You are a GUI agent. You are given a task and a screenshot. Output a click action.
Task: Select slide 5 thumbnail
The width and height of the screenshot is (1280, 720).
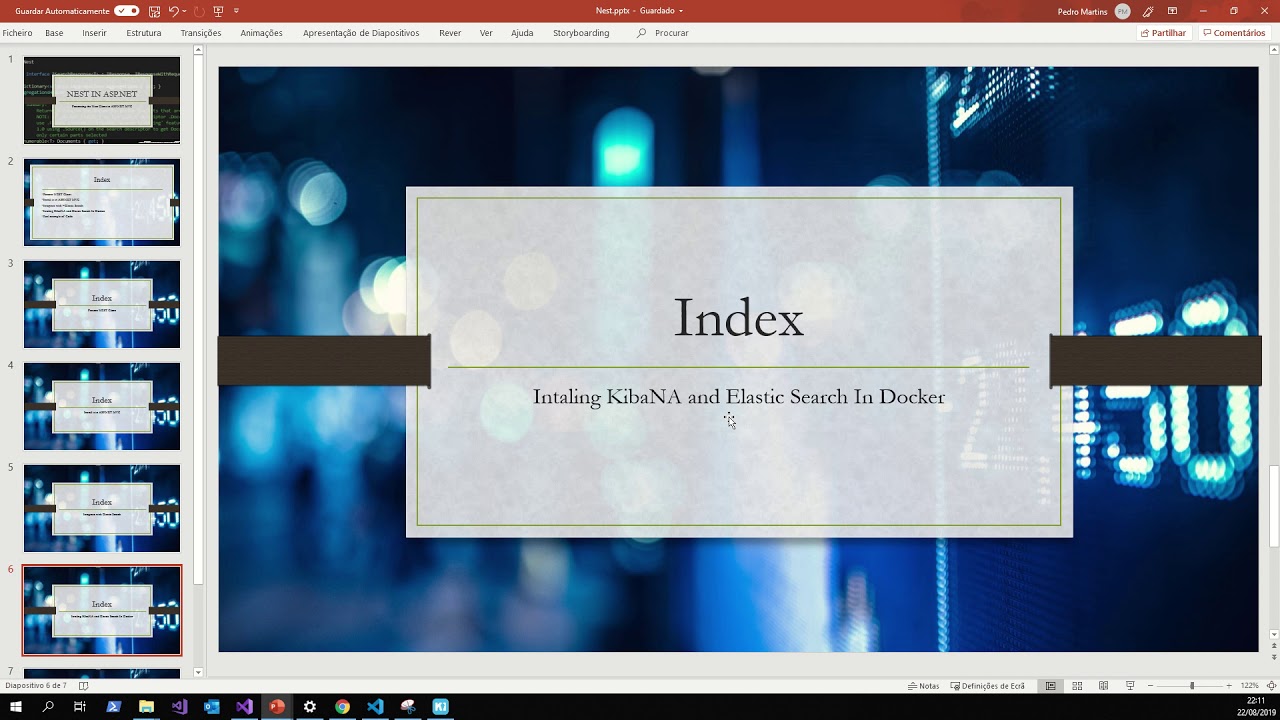click(102, 508)
